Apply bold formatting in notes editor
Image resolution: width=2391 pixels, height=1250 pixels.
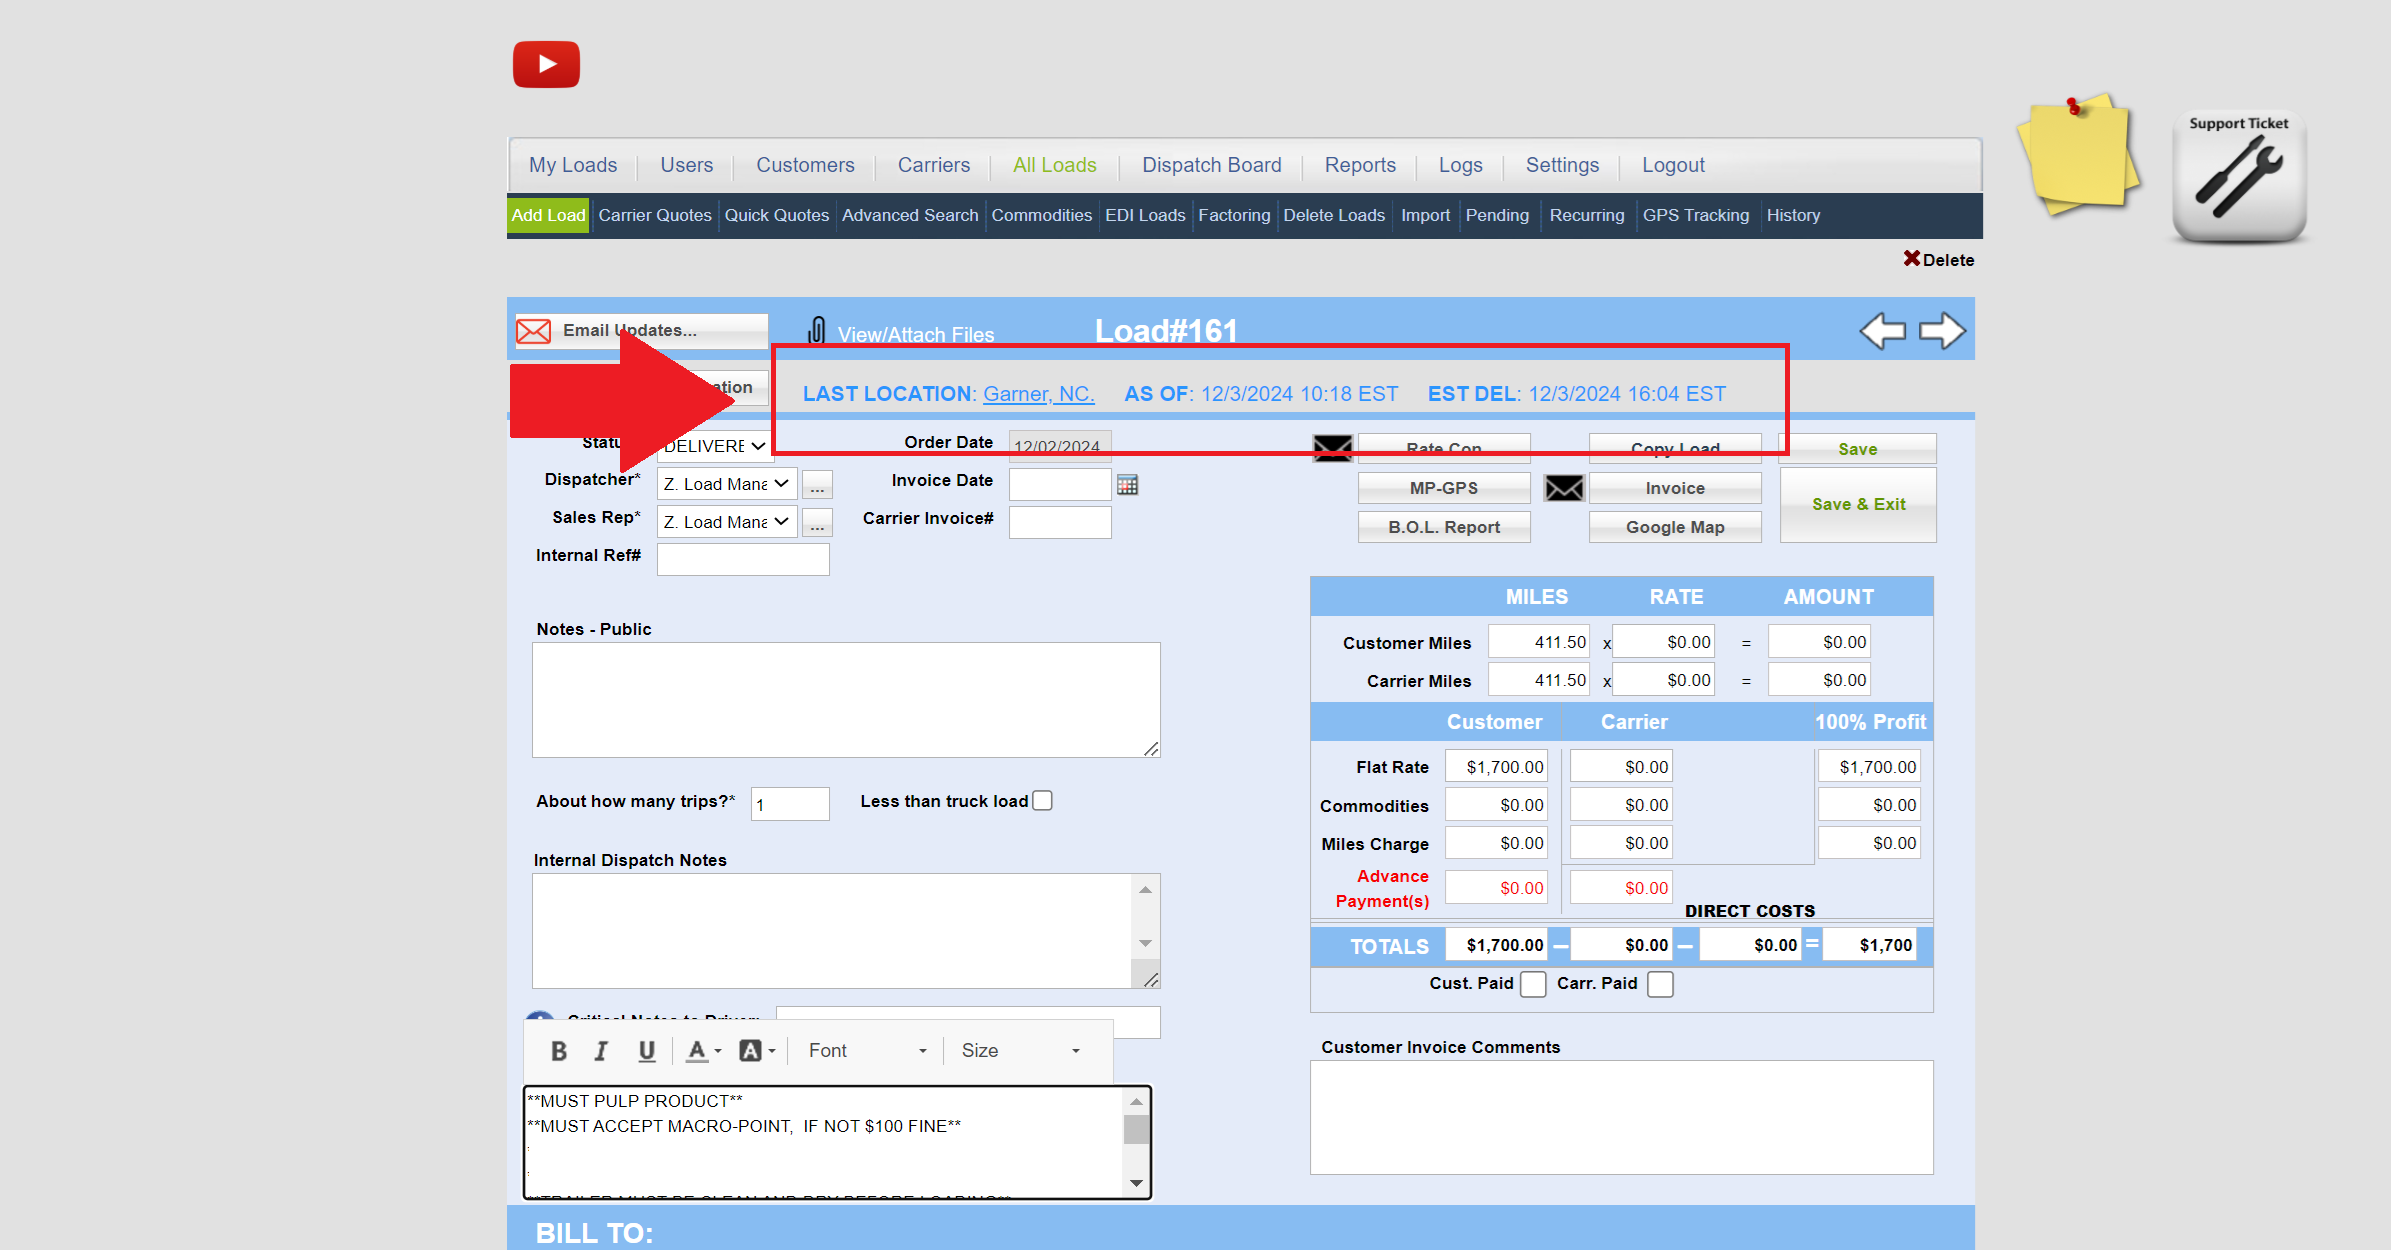(x=559, y=1051)
